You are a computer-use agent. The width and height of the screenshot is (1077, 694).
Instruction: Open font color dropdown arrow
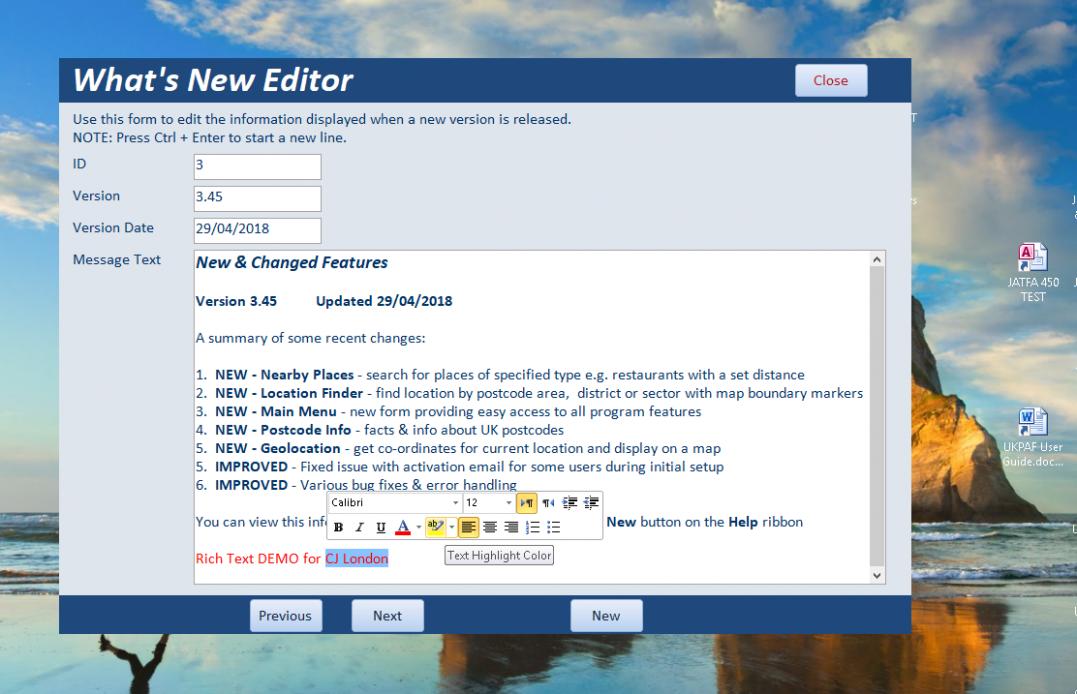[x=418, y=527]
